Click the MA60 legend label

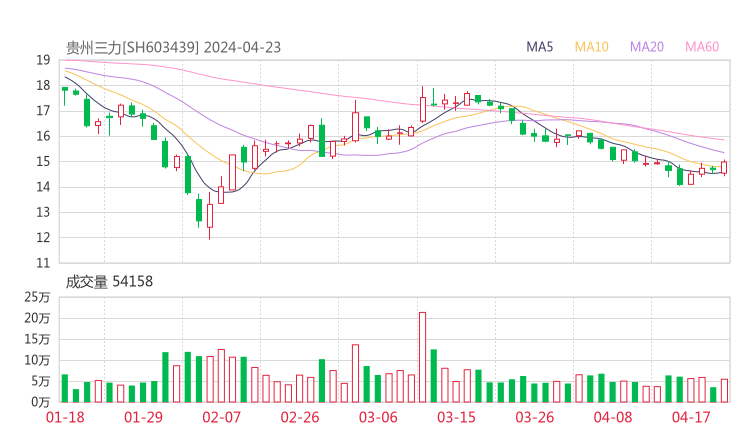pyautogui.click(x=702, y=47)
